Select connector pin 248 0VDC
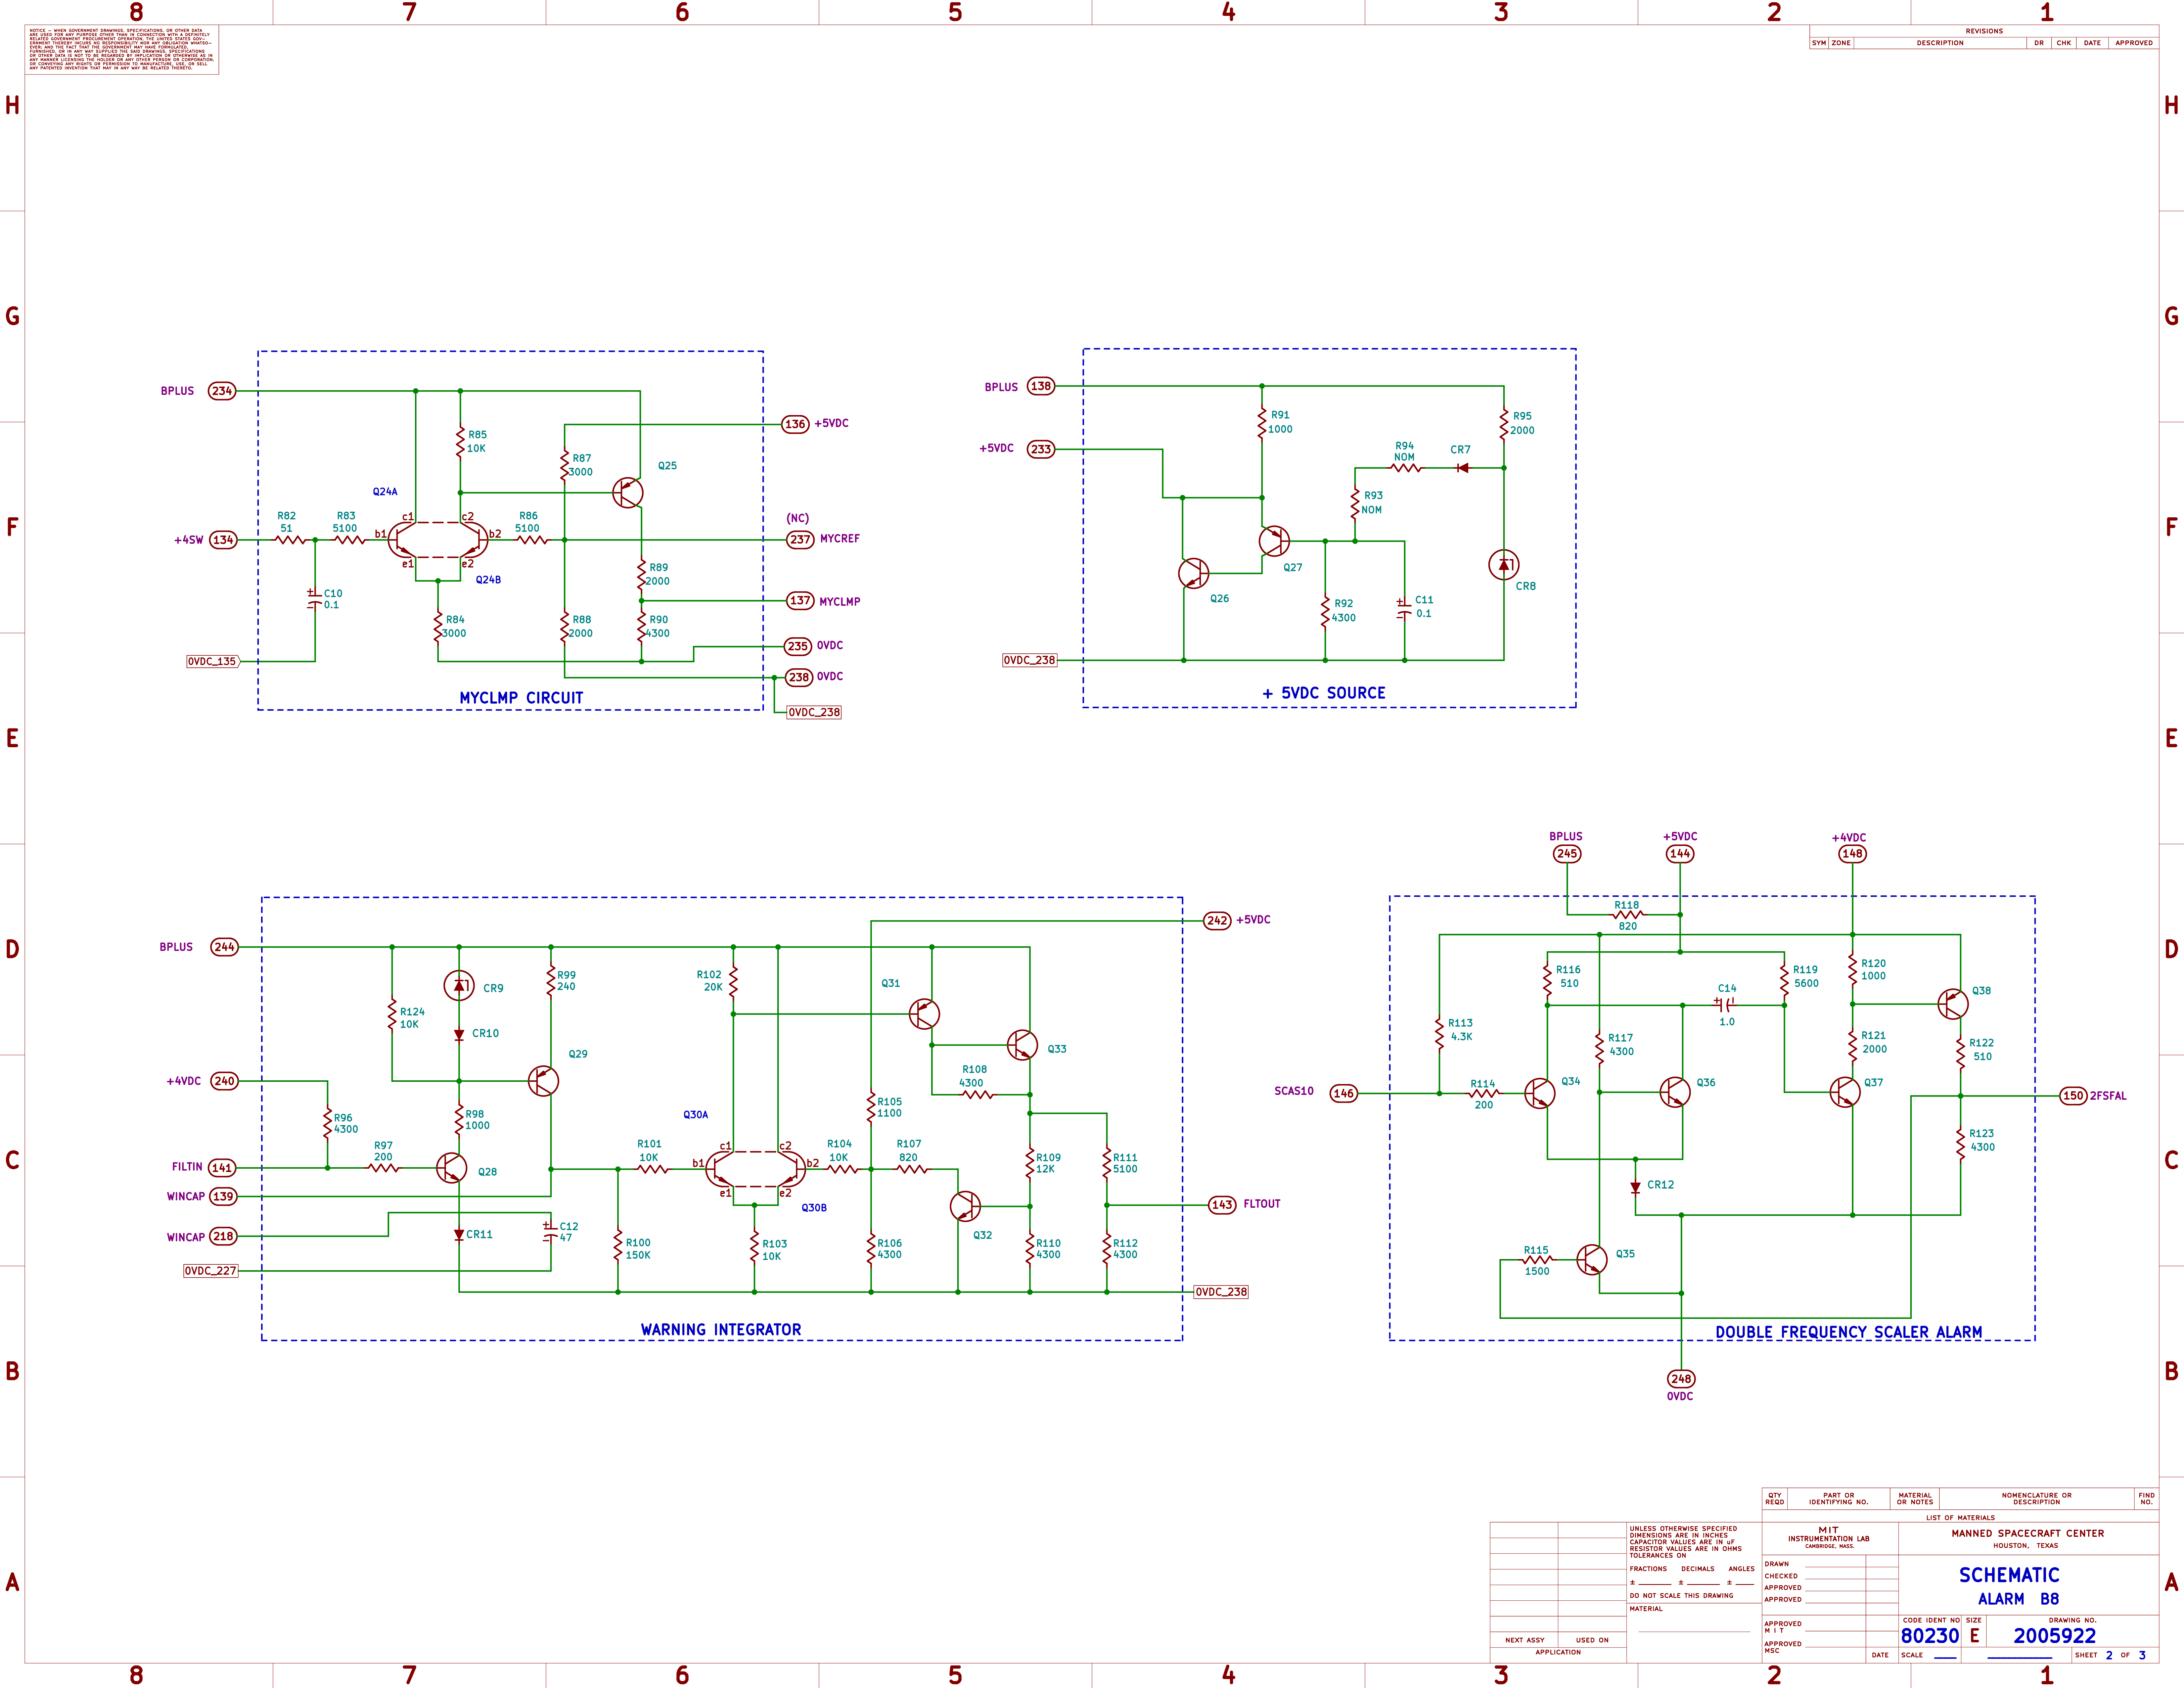 click(x=1681, y=1379)
